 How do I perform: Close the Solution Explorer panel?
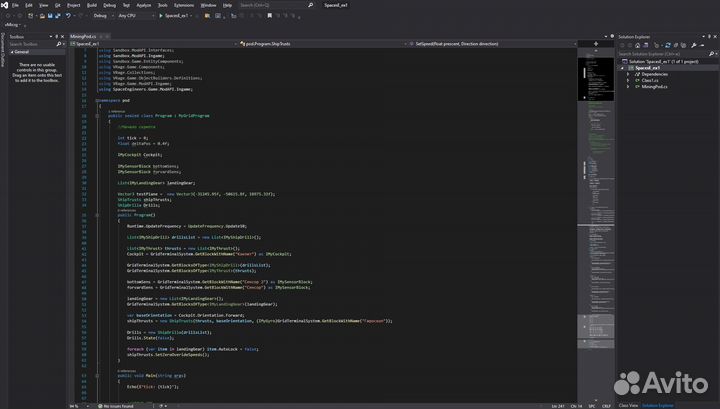coord(715,37)
